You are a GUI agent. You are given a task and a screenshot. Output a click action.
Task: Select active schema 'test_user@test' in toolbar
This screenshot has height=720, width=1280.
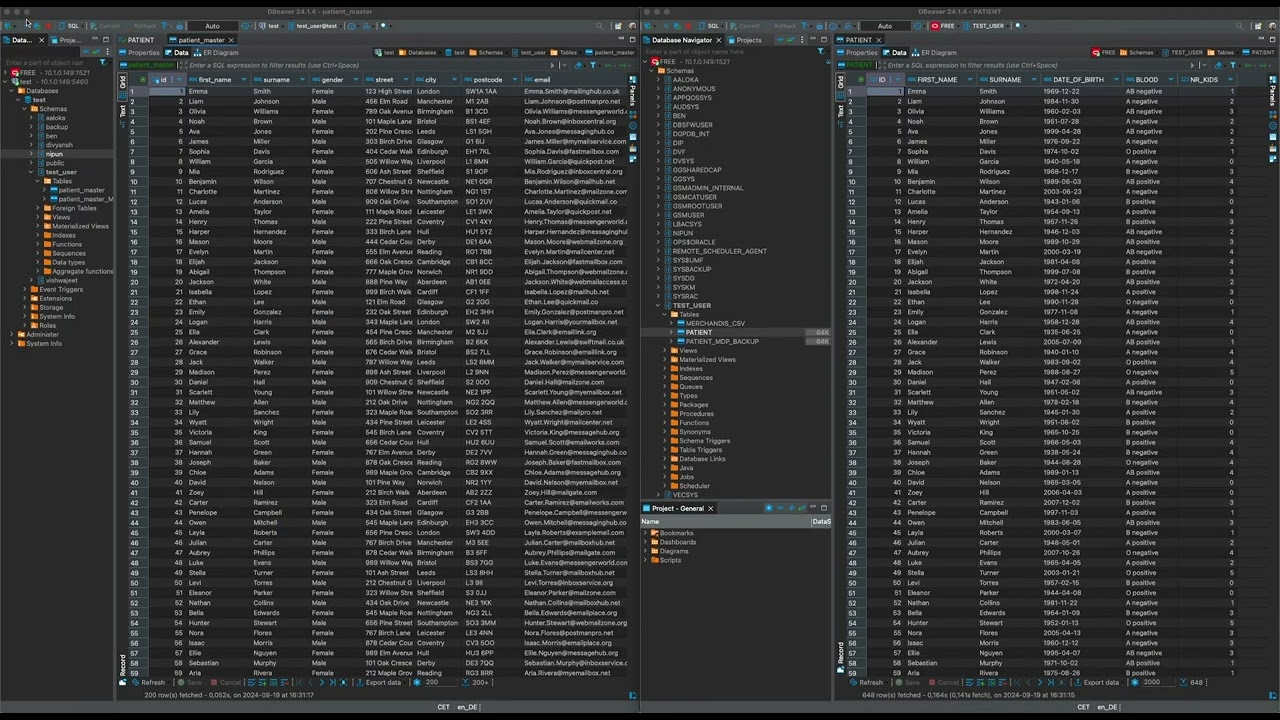314,26
